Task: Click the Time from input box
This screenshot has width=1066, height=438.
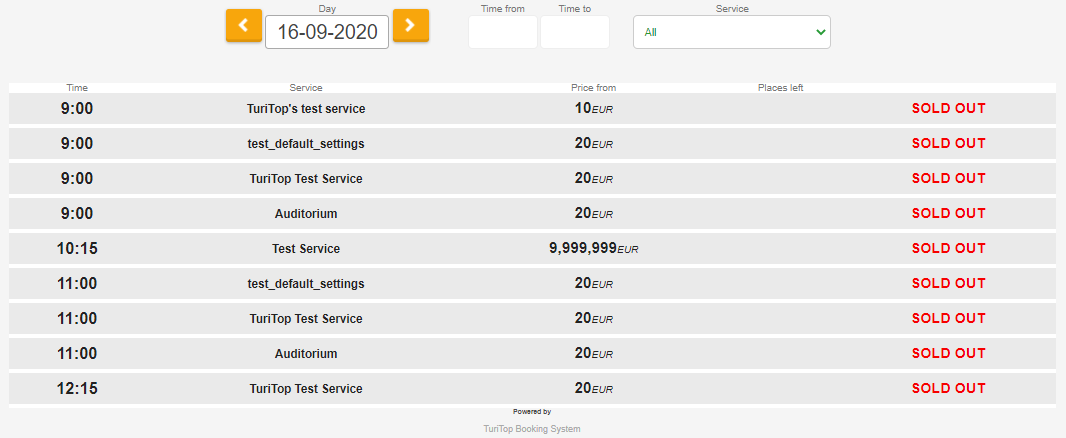Action: click(x=502, y=32)
